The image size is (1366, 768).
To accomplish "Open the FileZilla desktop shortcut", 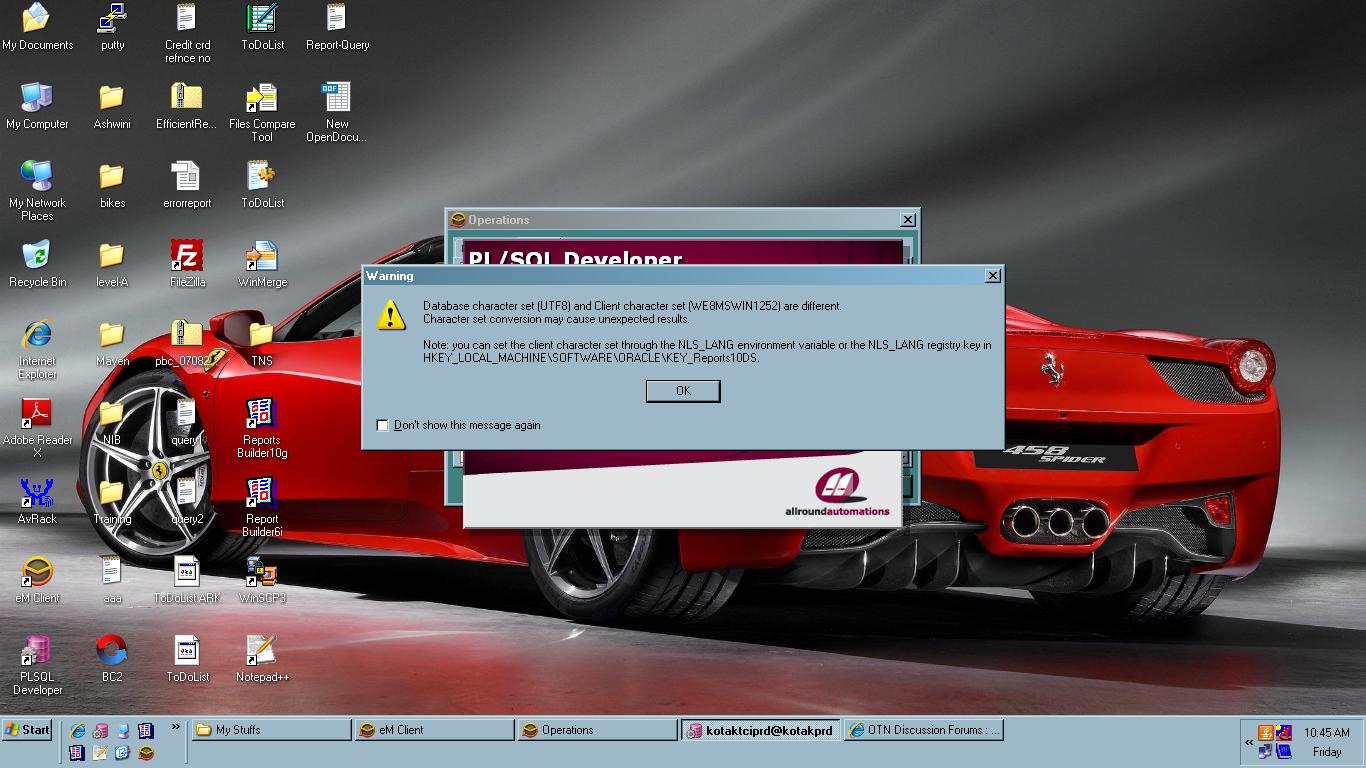I will (x=187, y=256).
